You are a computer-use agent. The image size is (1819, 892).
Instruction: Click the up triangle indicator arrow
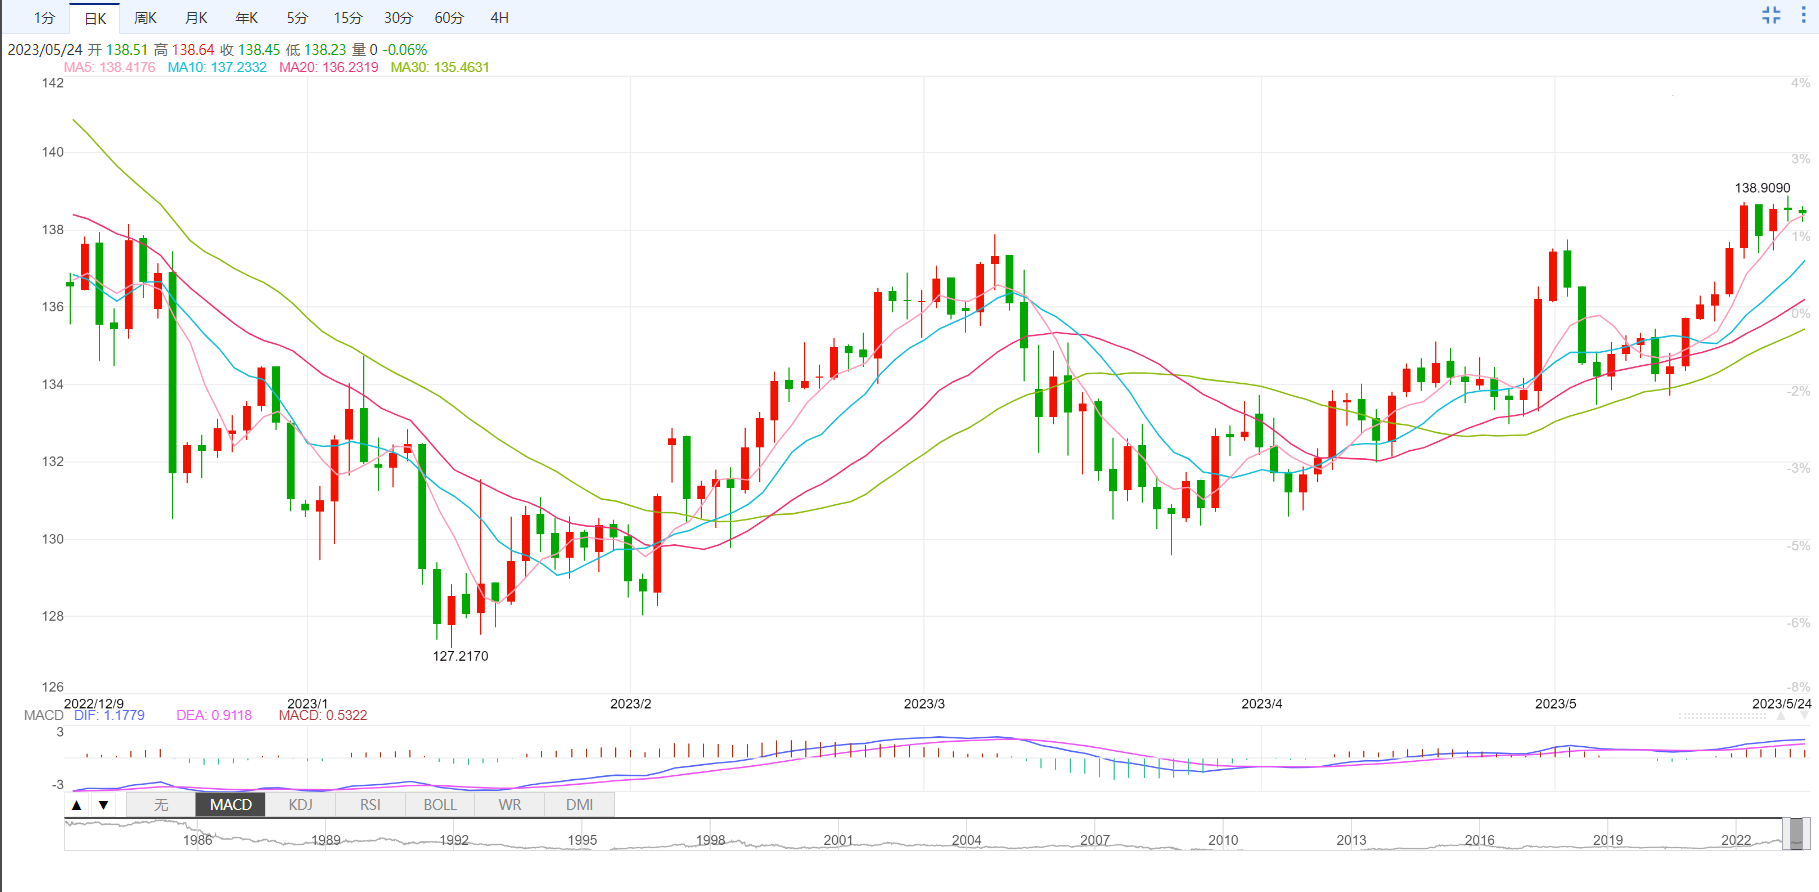pyautogui.click(x=77, y=805)
